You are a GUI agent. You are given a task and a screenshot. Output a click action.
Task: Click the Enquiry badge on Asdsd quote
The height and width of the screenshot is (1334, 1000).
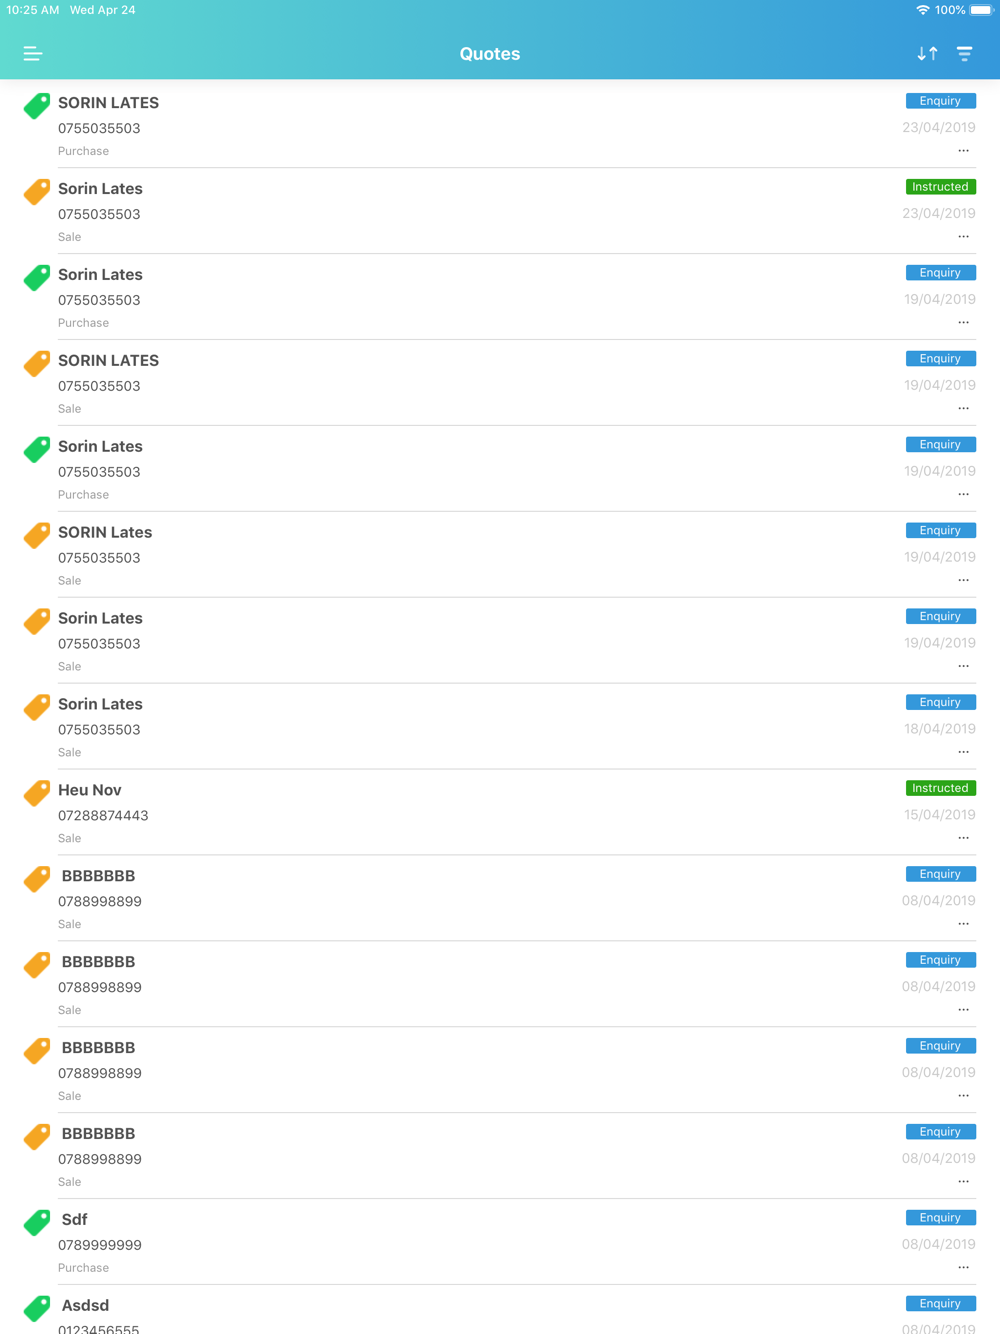(940, 1303)
